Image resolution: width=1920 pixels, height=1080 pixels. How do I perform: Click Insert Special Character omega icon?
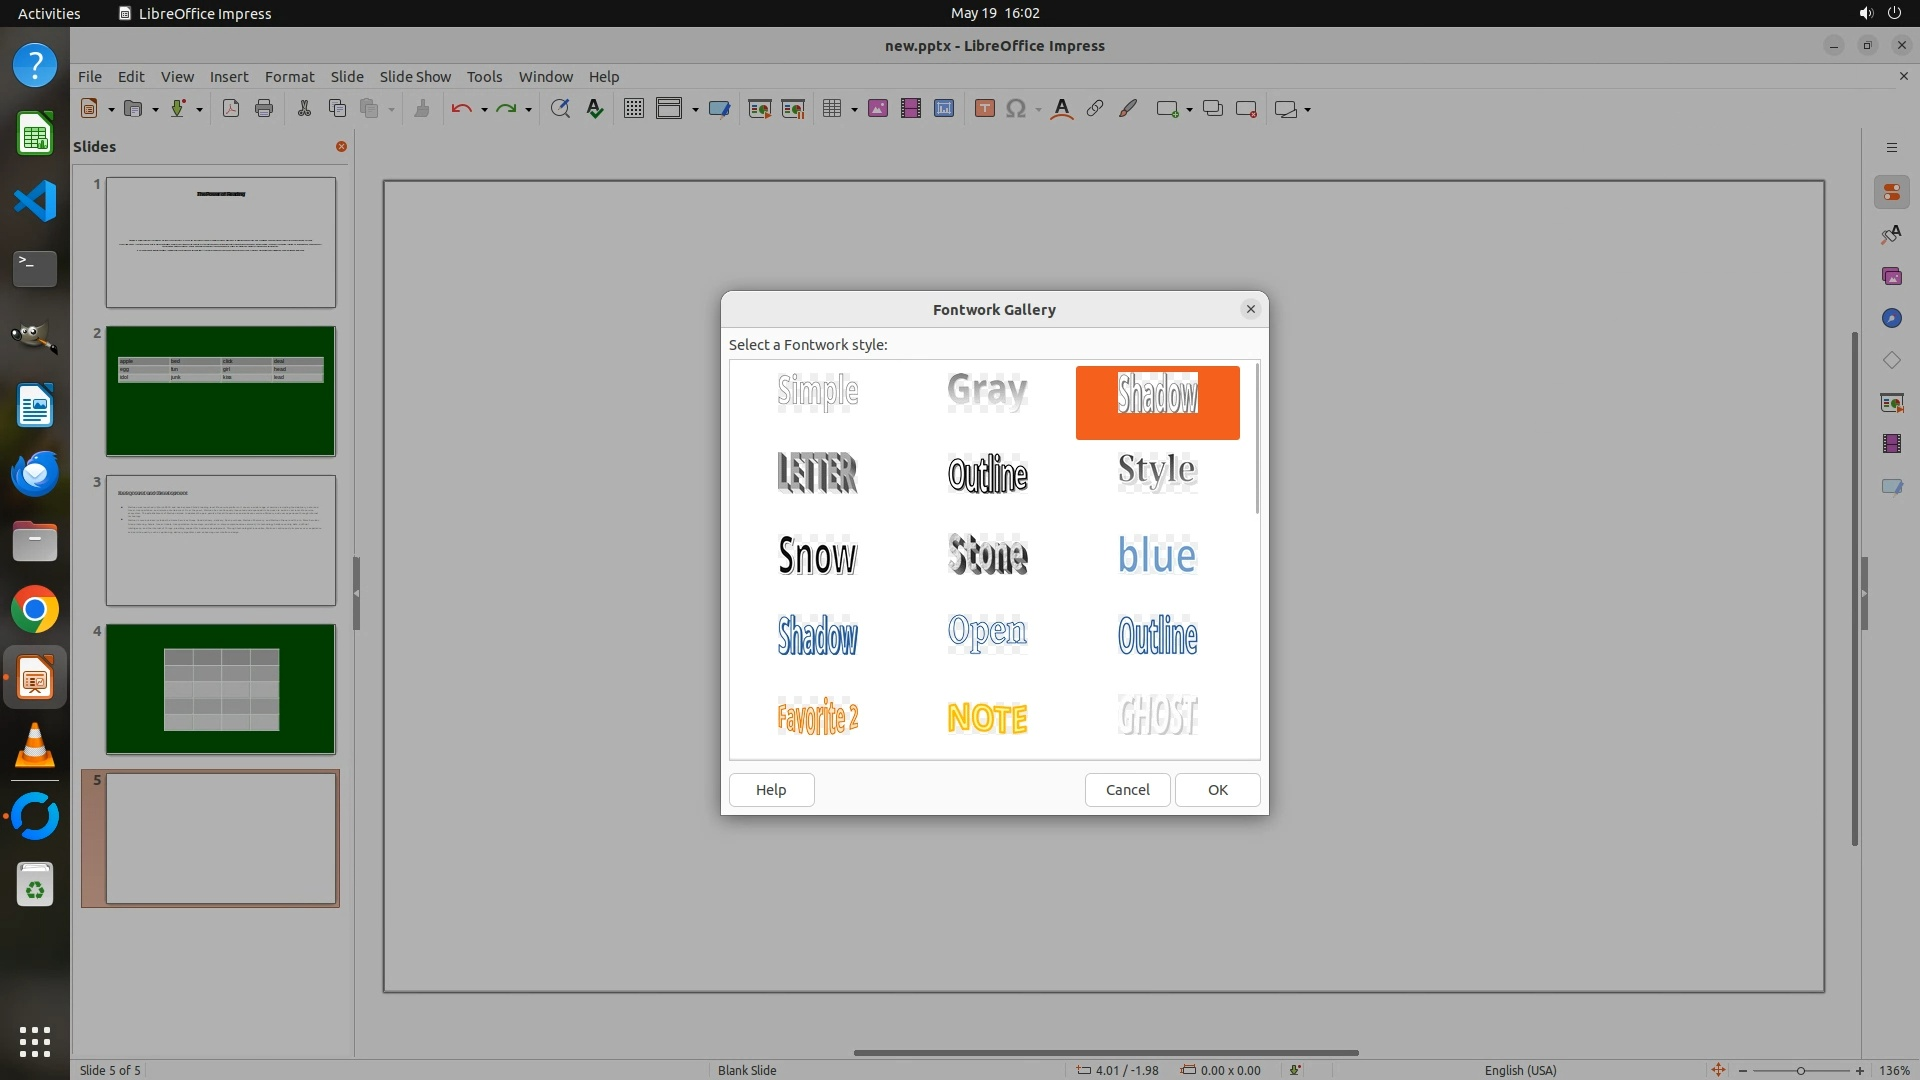[x=1016, y=109]
